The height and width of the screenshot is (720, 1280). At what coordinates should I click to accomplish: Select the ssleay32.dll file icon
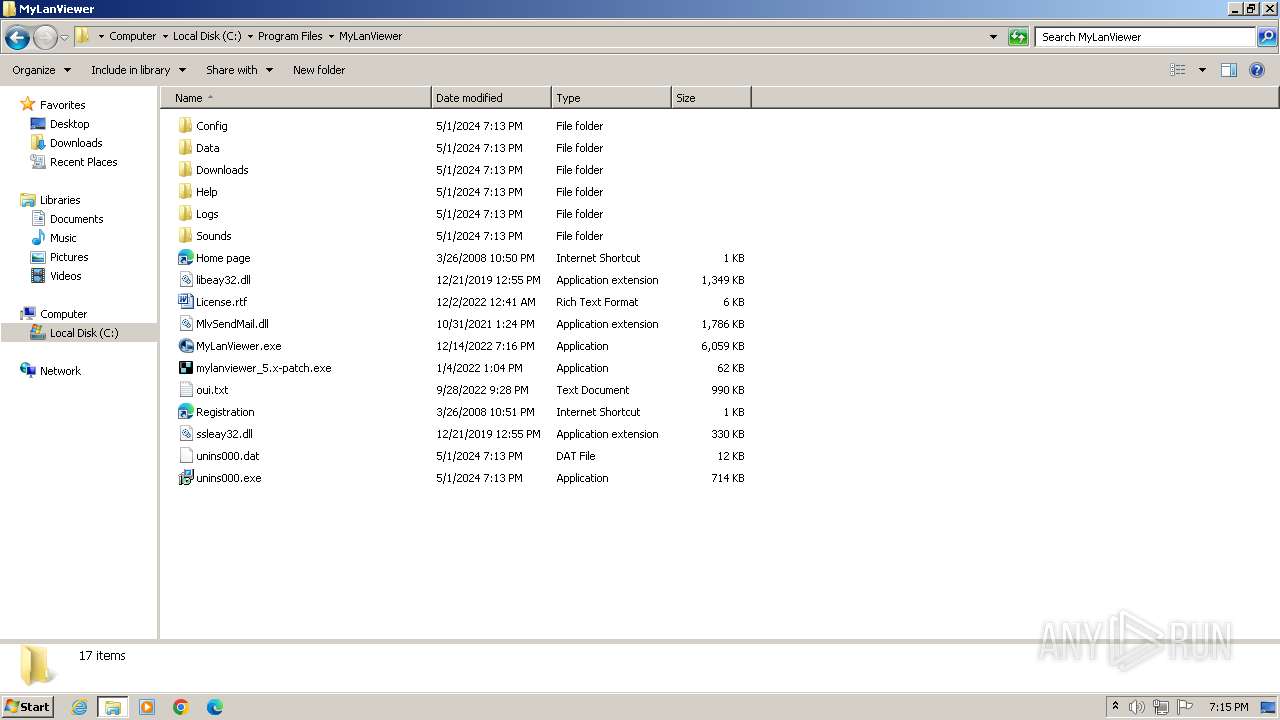pyautogui.click(x=185, y=434)
